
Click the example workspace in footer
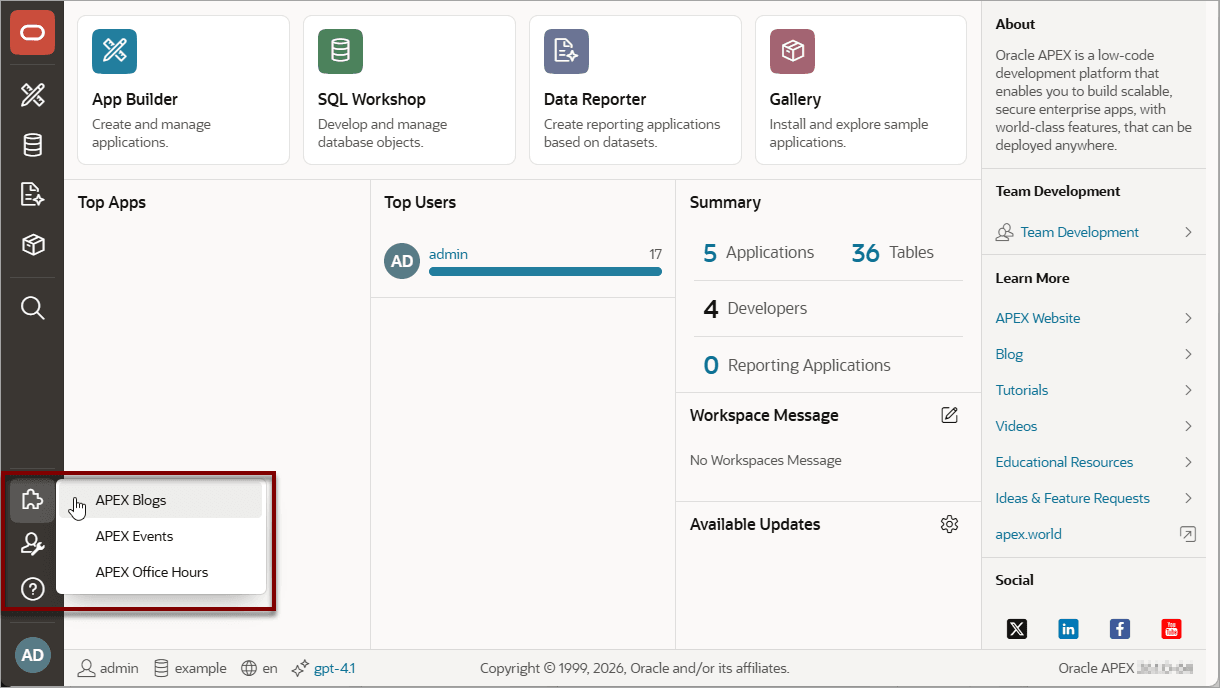point(200,668)
